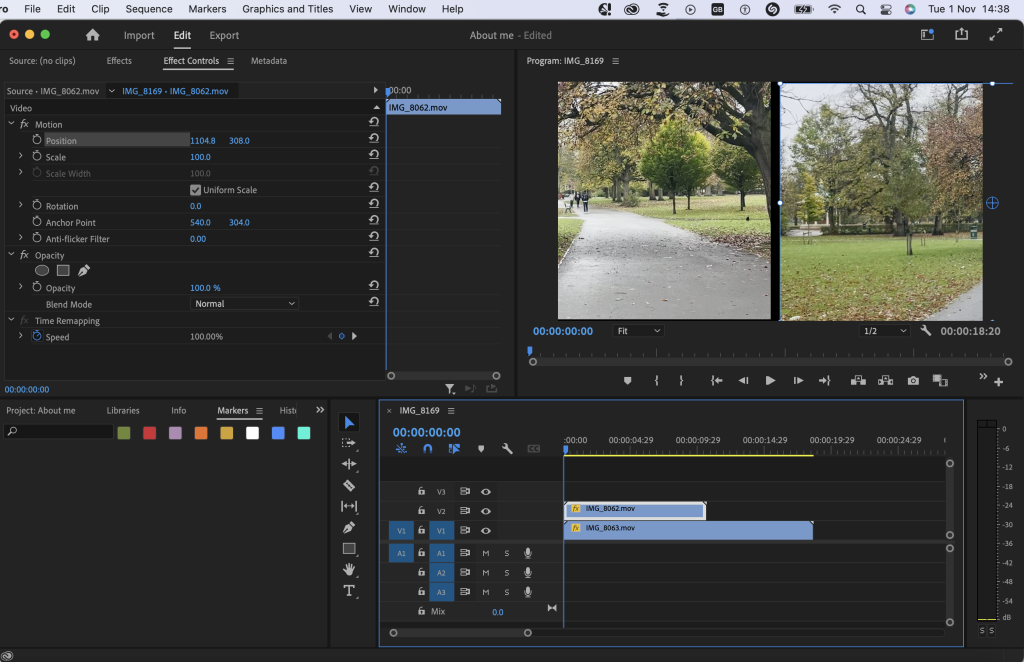This screenshot has height=662, width=1024.
Task: Select the Razor tool
Action: [x=349, y=485]
